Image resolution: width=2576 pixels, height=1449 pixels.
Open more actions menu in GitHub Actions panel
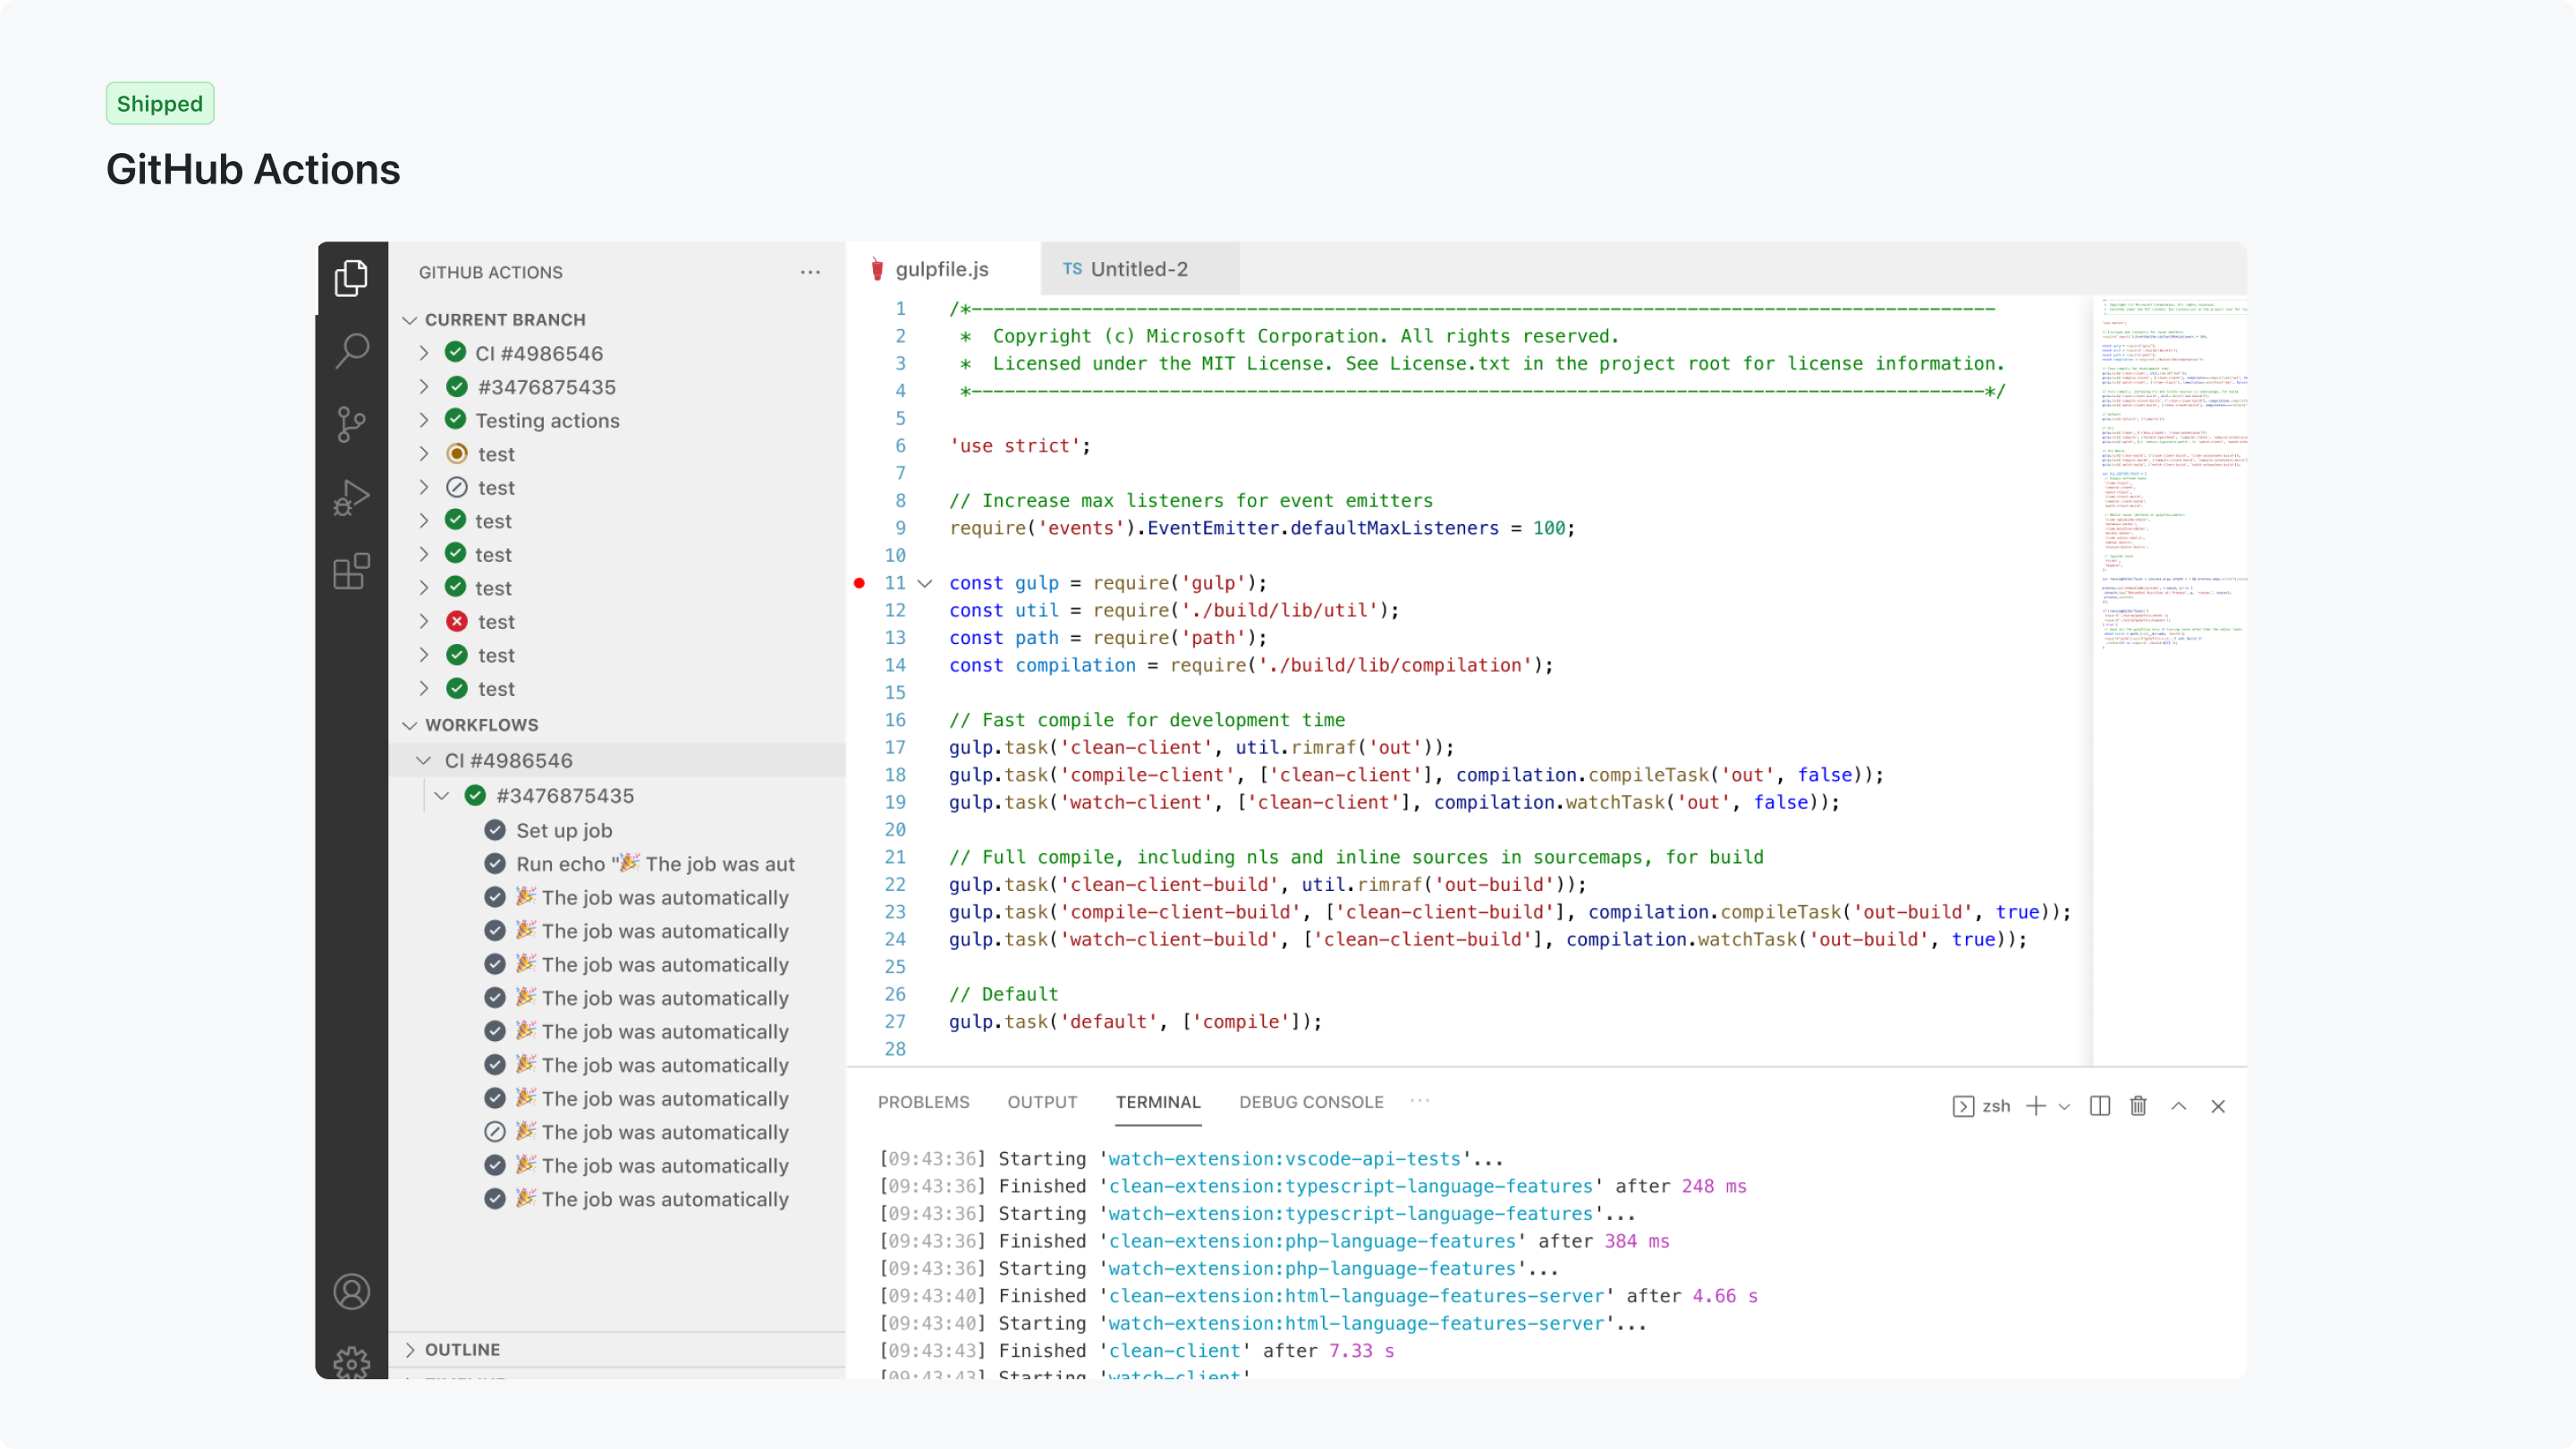pyautogui.click(x=810, y=272)
